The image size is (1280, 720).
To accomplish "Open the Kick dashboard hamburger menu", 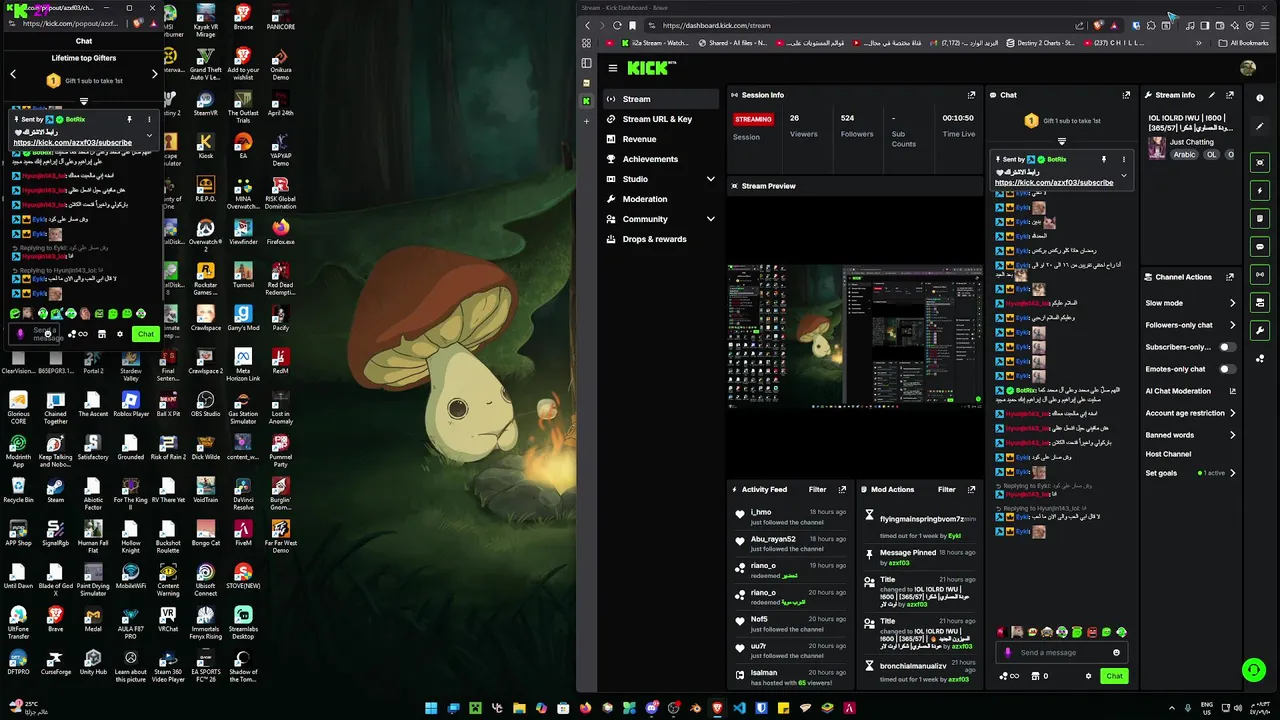I will pos(612,68).
